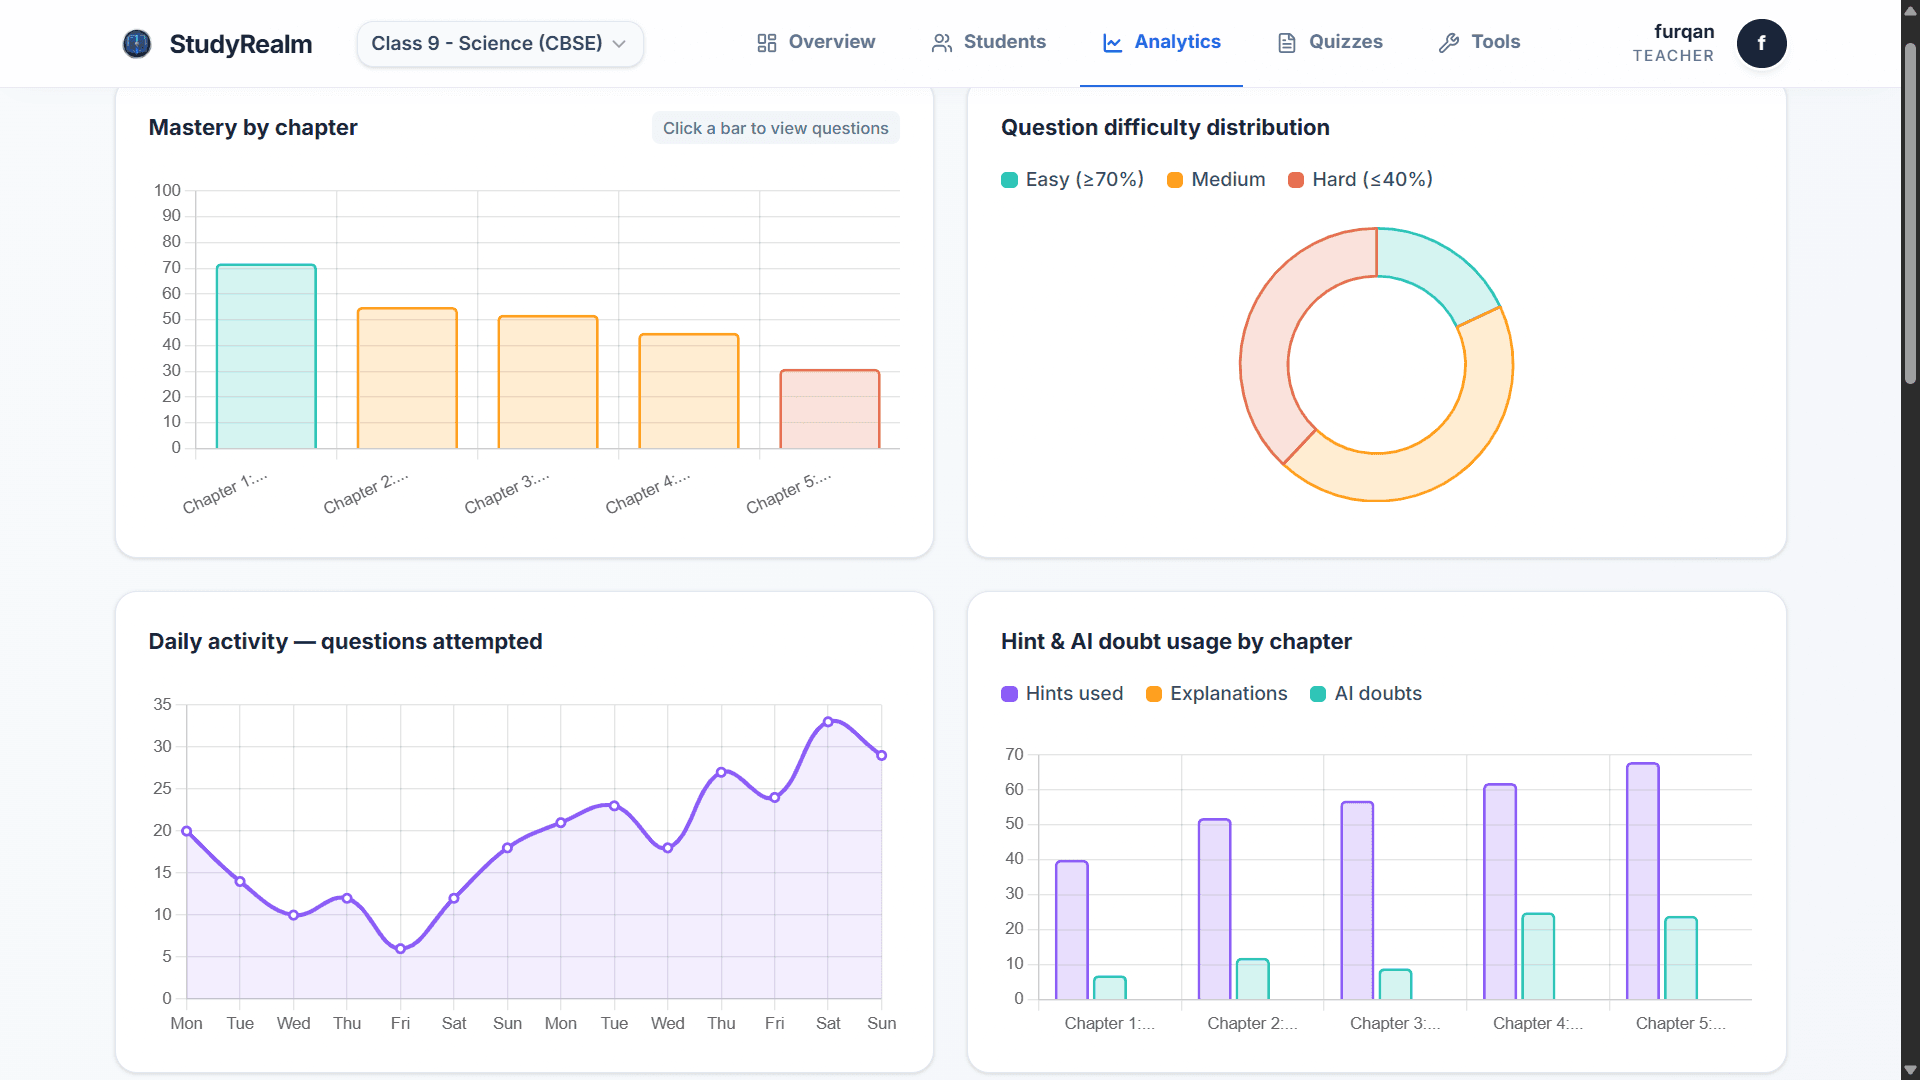Screen dimensions: 1920x1080
Task: Click the Chapter 5 Hints used bar
Action: pos(1642,881)
